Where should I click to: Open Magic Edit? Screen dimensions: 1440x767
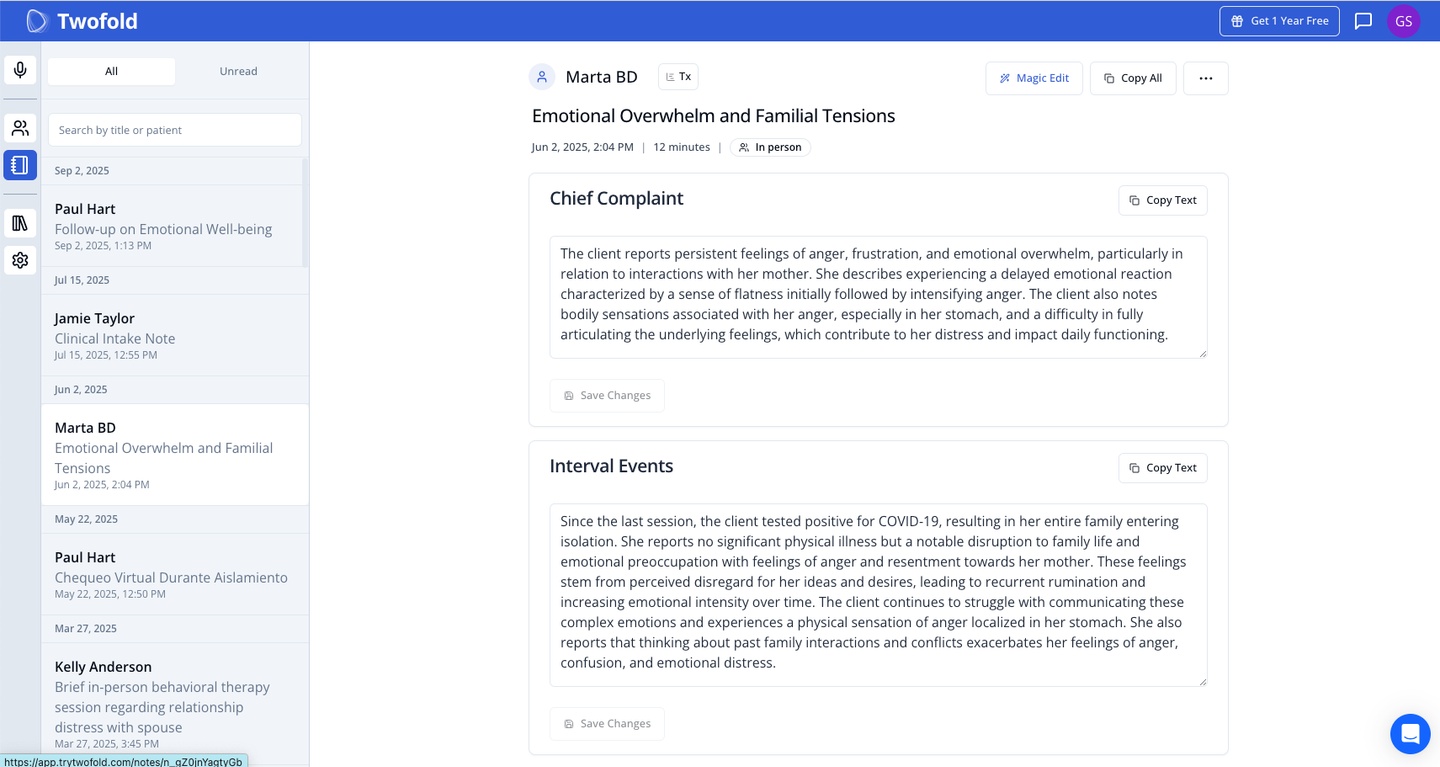(x=1034, y=78)
